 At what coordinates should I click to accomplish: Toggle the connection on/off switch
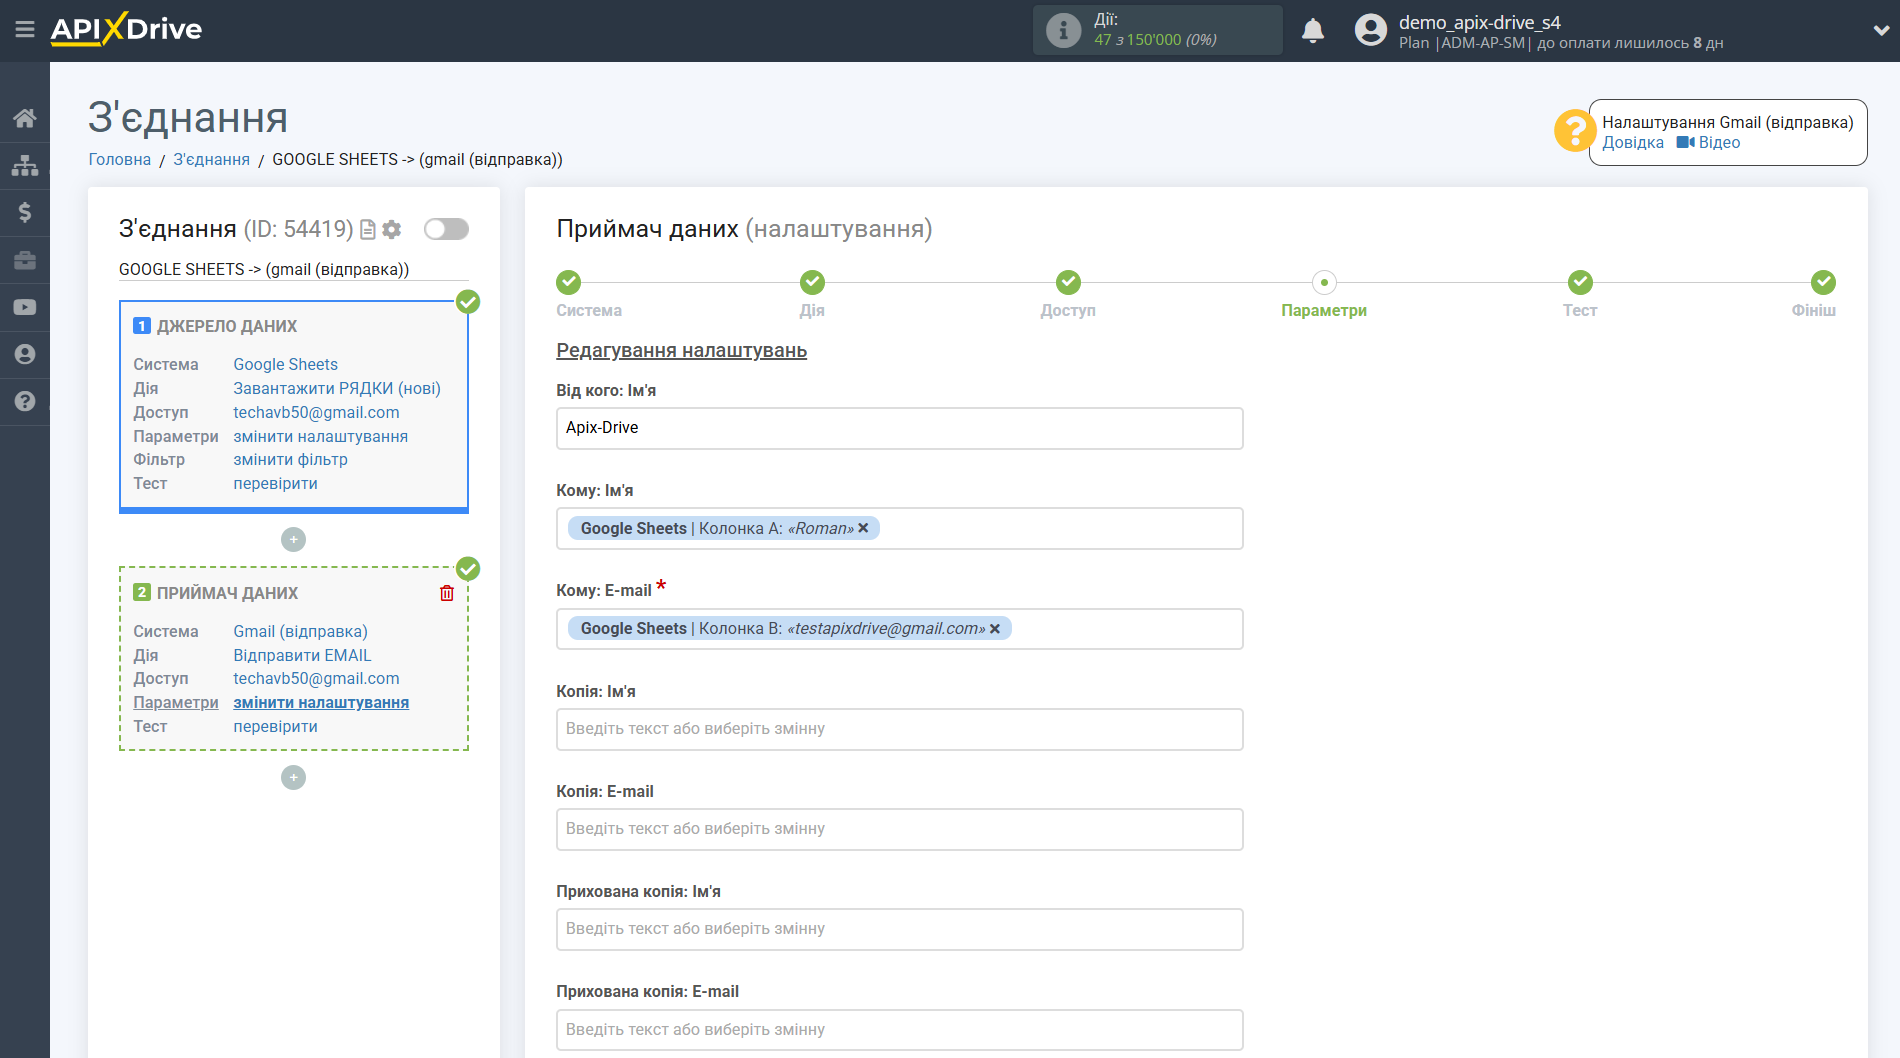click(446, 229)
